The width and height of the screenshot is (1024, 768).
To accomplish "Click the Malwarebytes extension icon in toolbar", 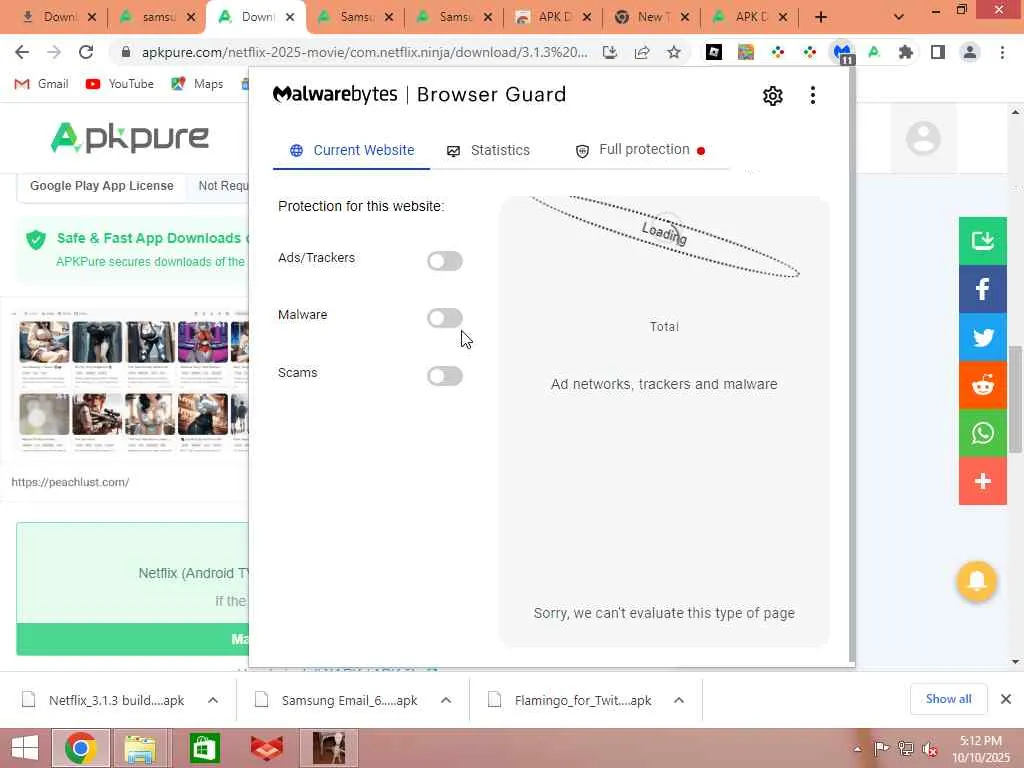I will coord(842,52).
